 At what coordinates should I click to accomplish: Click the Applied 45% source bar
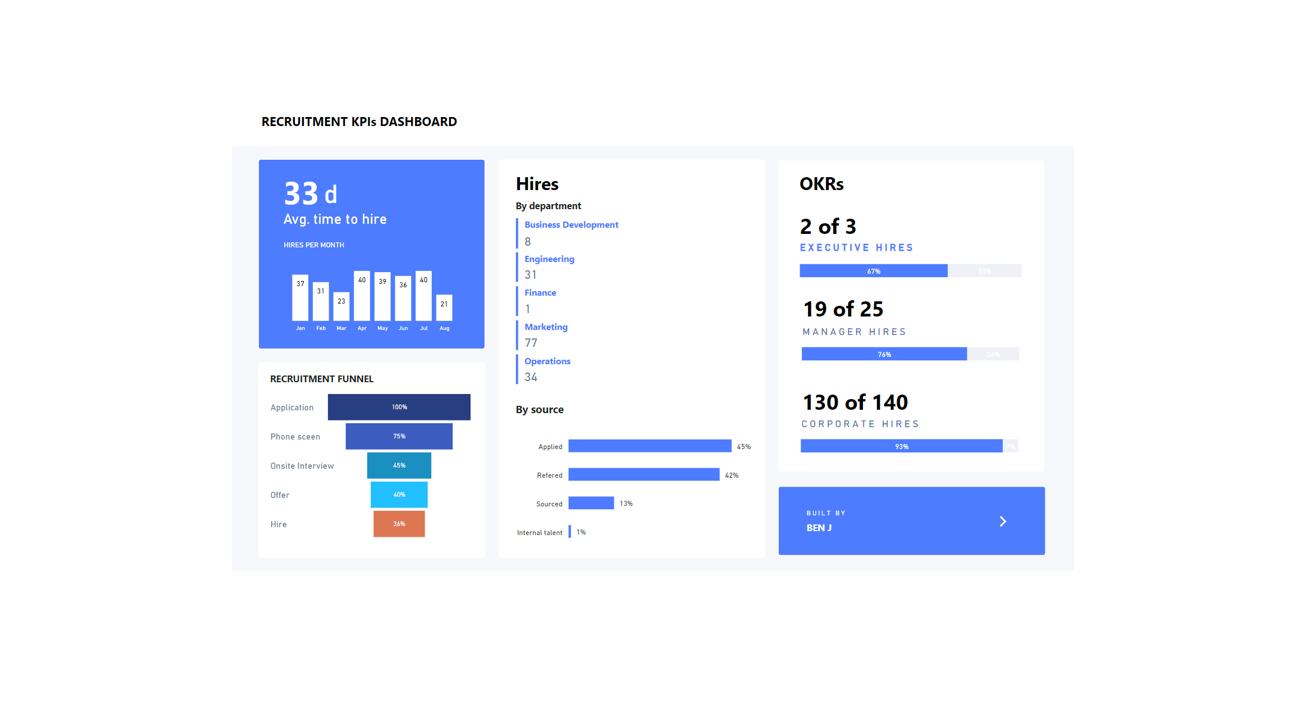[x=650, y=446]
